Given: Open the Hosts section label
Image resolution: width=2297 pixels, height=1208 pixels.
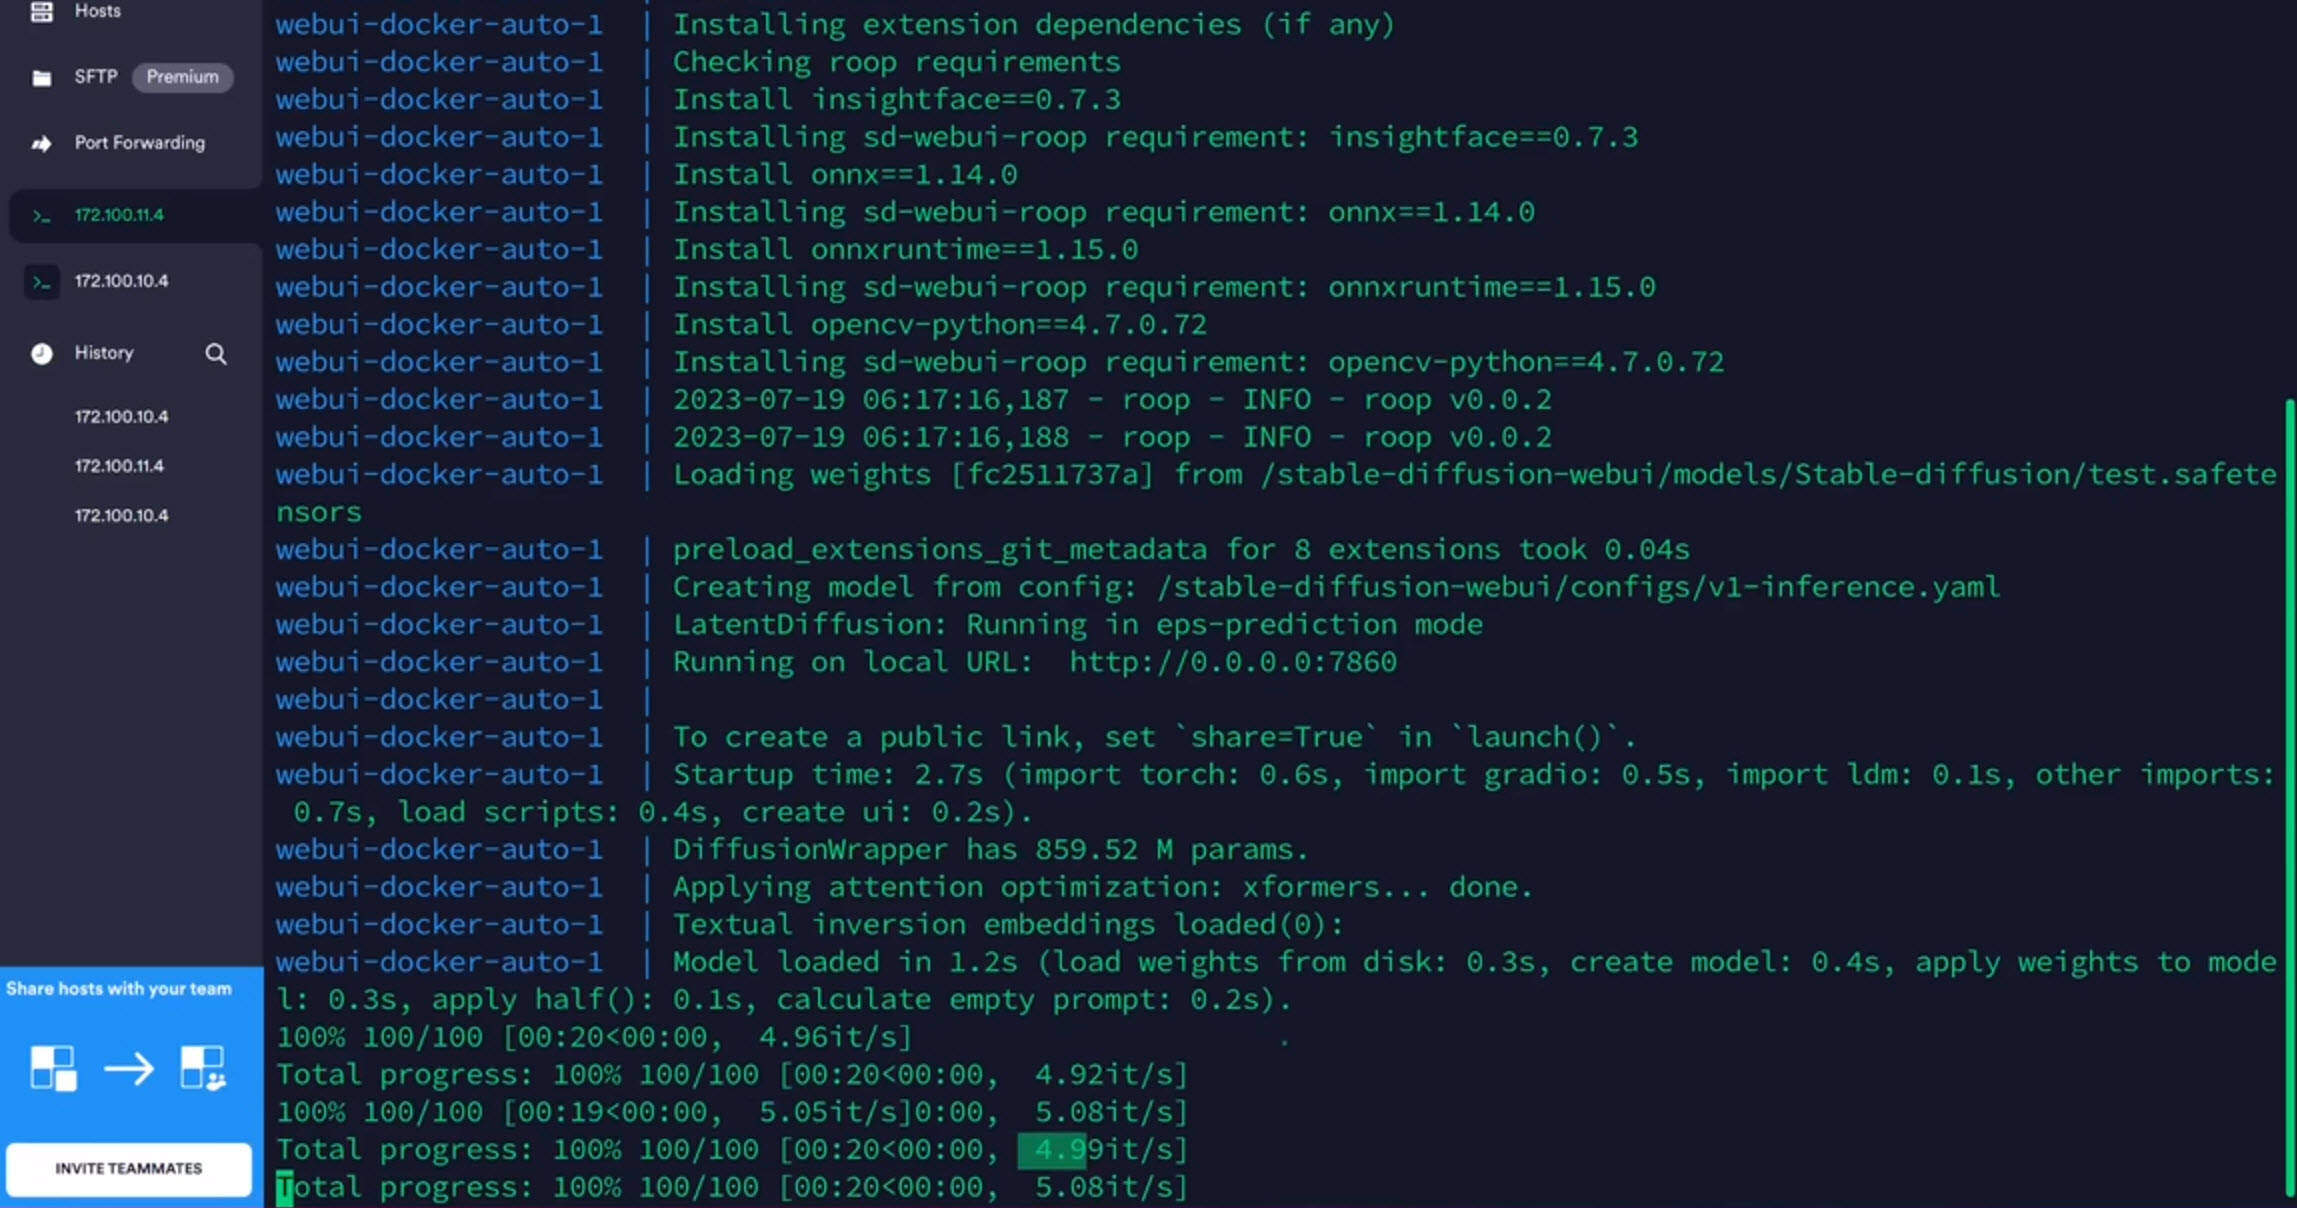Looking at the screenshot, I should 98,11.
